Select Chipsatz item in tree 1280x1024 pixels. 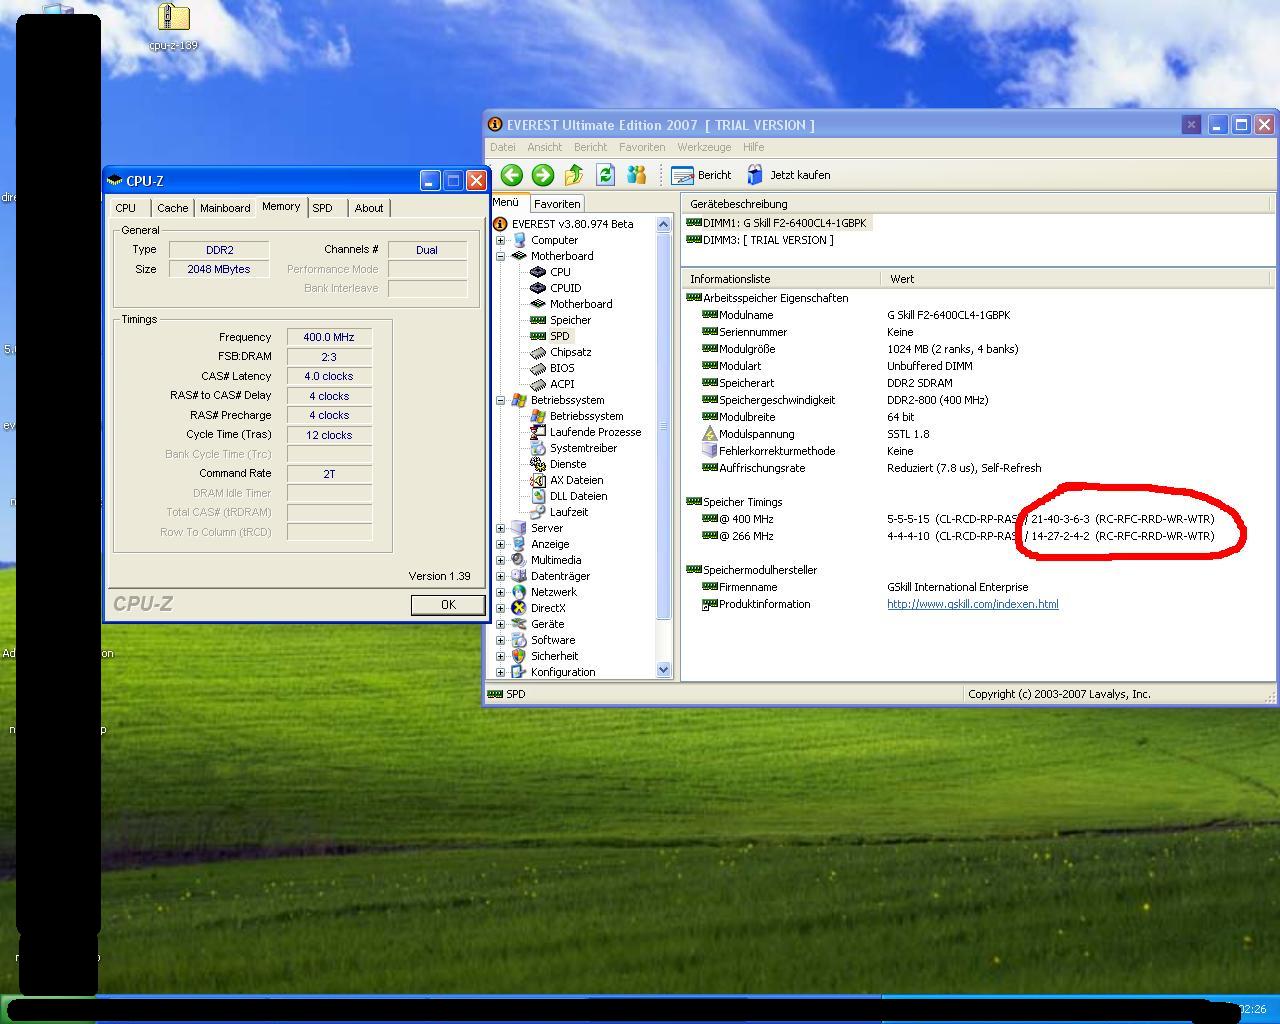click(570, 352)
